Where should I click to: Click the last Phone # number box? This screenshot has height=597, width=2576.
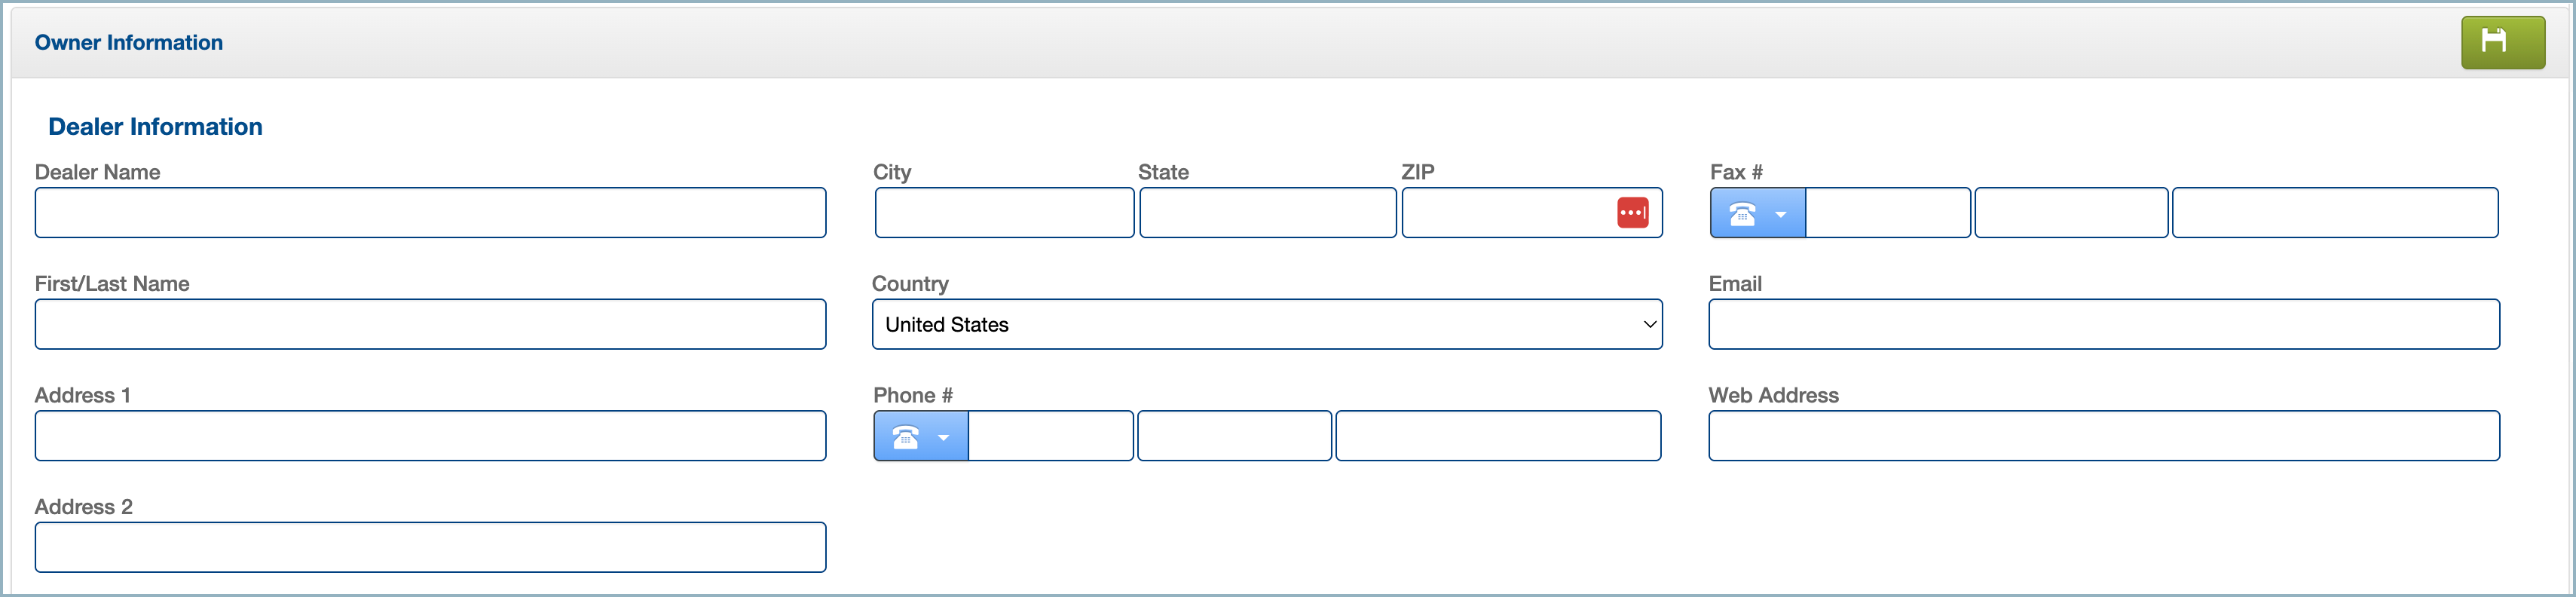pos(1497,436)
